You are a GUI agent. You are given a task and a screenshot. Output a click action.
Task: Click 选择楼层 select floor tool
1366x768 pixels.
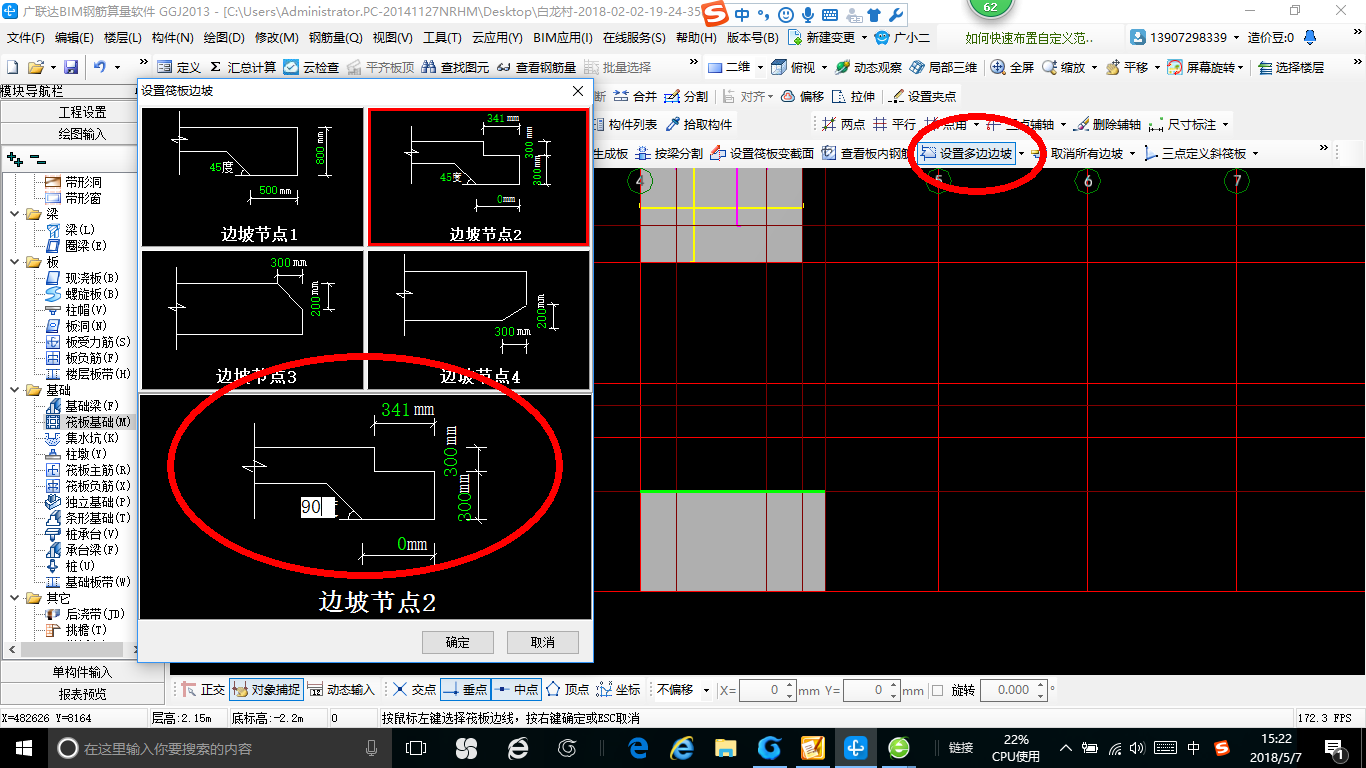tap(1291, 67)
